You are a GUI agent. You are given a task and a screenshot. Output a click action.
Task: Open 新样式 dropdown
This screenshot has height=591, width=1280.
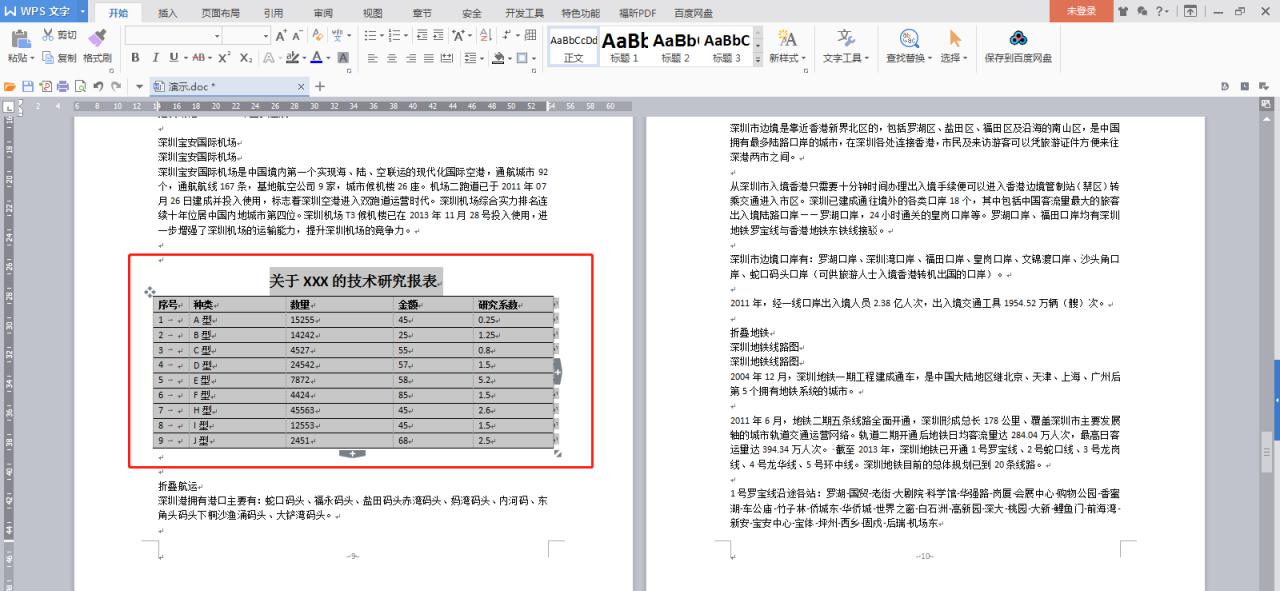pos(787,58)
